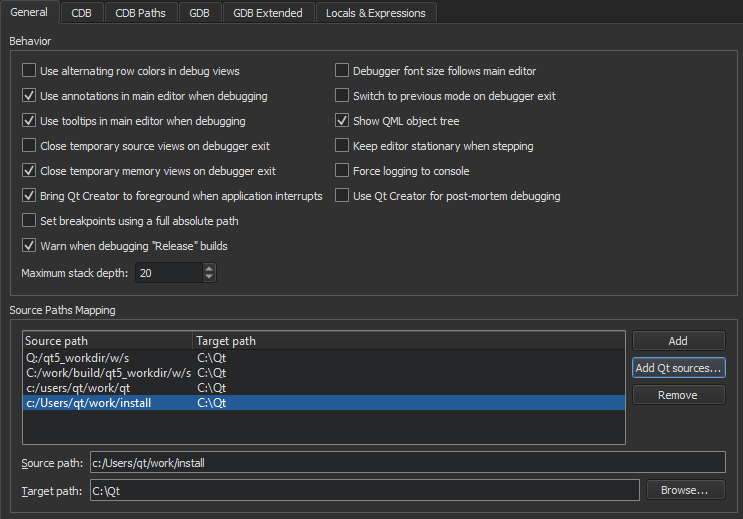Click the Add source path button
The width and height of the screenshot is (743, 519).
678,341
